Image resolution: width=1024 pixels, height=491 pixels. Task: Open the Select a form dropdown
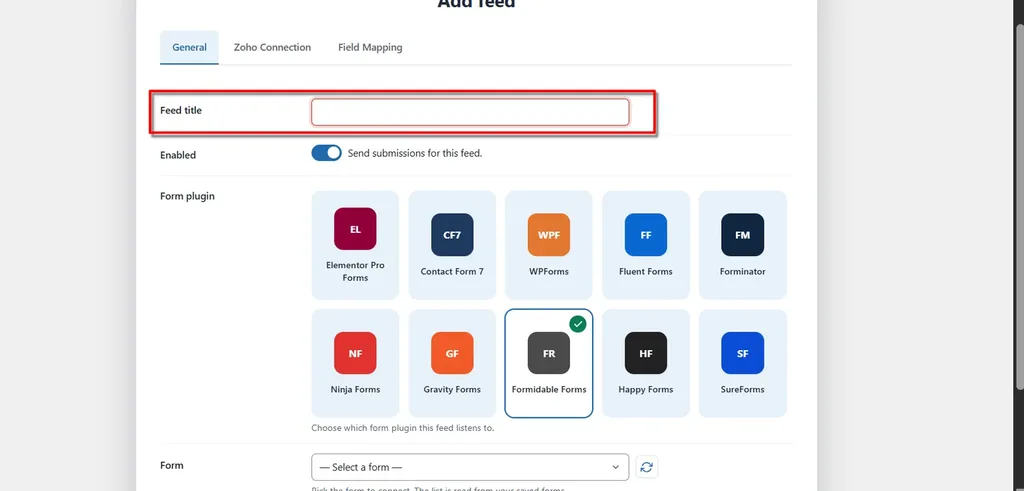coord(470,467)
